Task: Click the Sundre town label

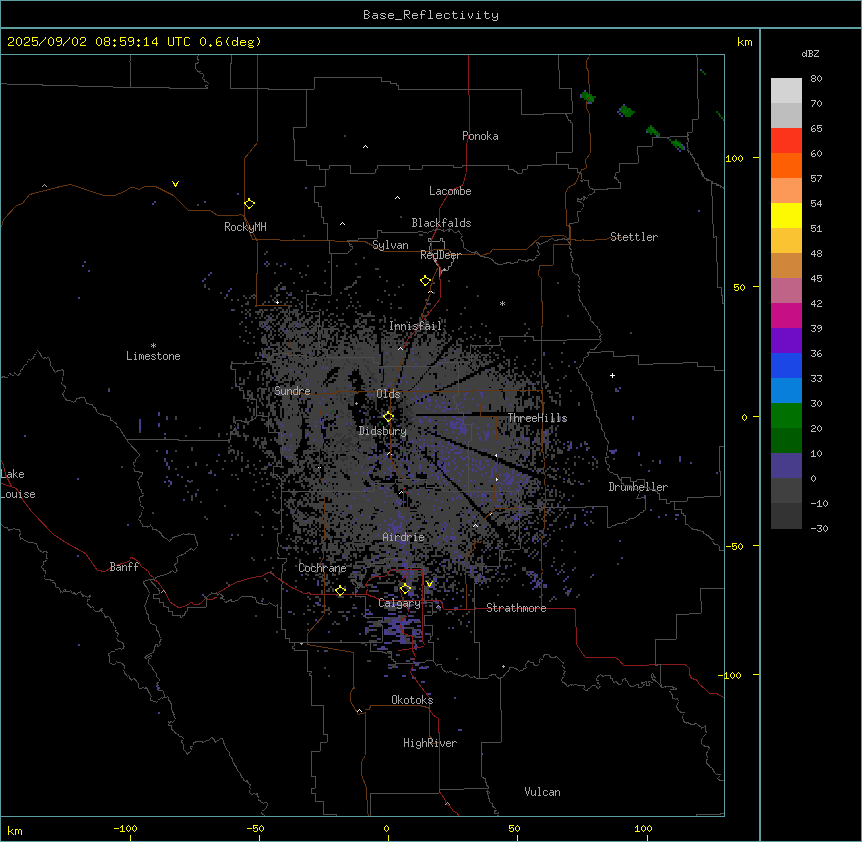Action: (x=292, y=391)
